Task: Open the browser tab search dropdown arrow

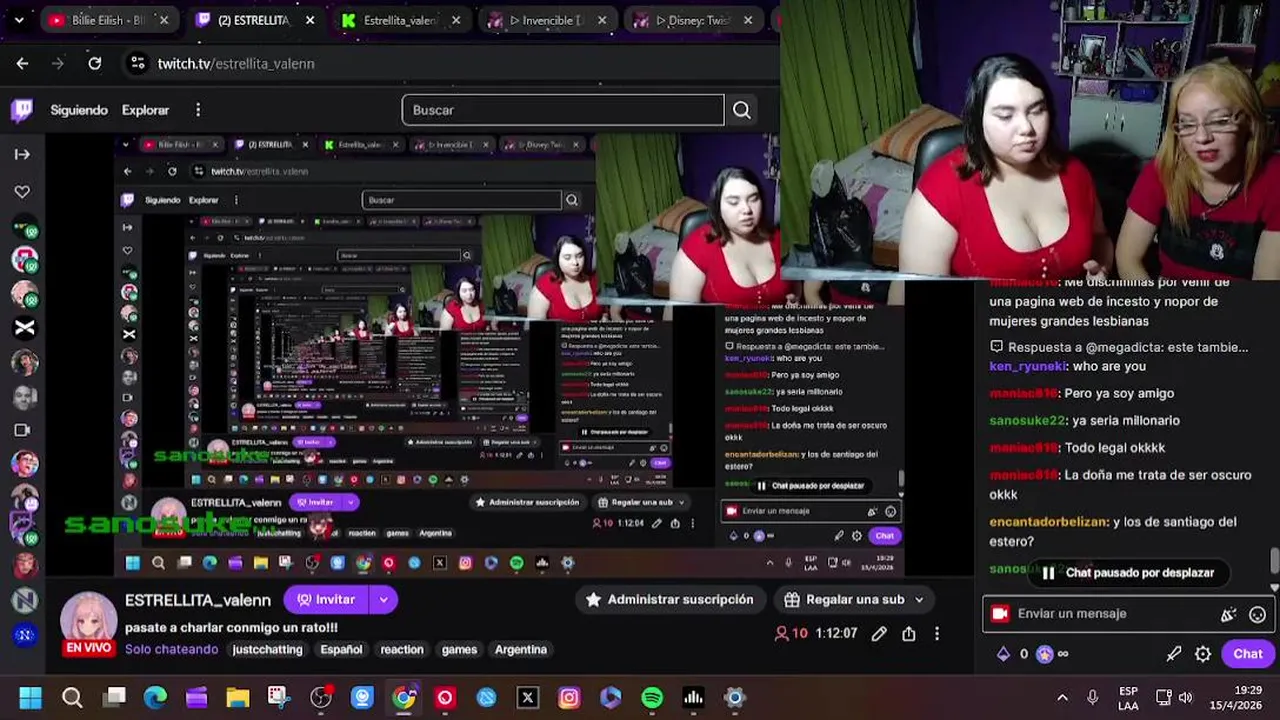Action: click(x=19, y=20)
